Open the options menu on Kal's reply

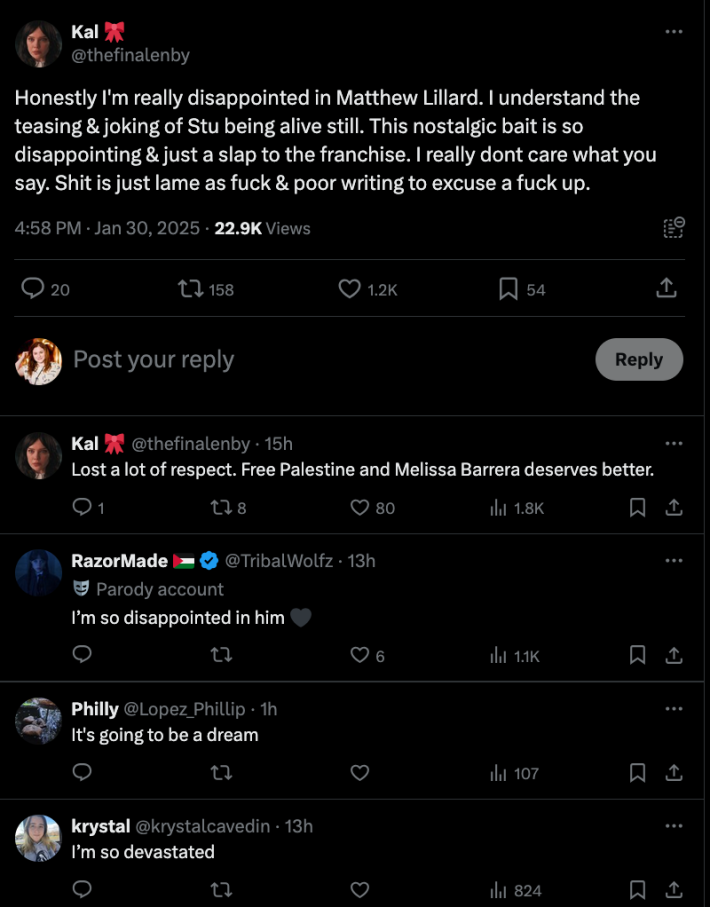click(673, 444)
